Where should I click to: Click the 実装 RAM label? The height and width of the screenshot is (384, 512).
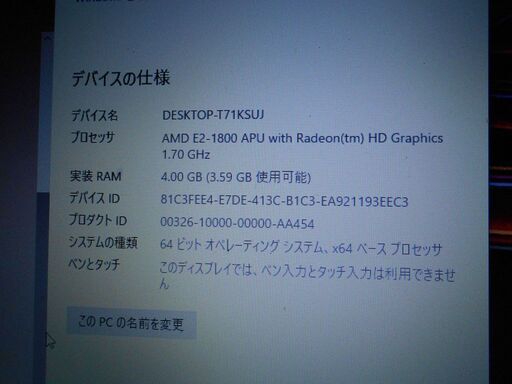(x=95, y=176)
